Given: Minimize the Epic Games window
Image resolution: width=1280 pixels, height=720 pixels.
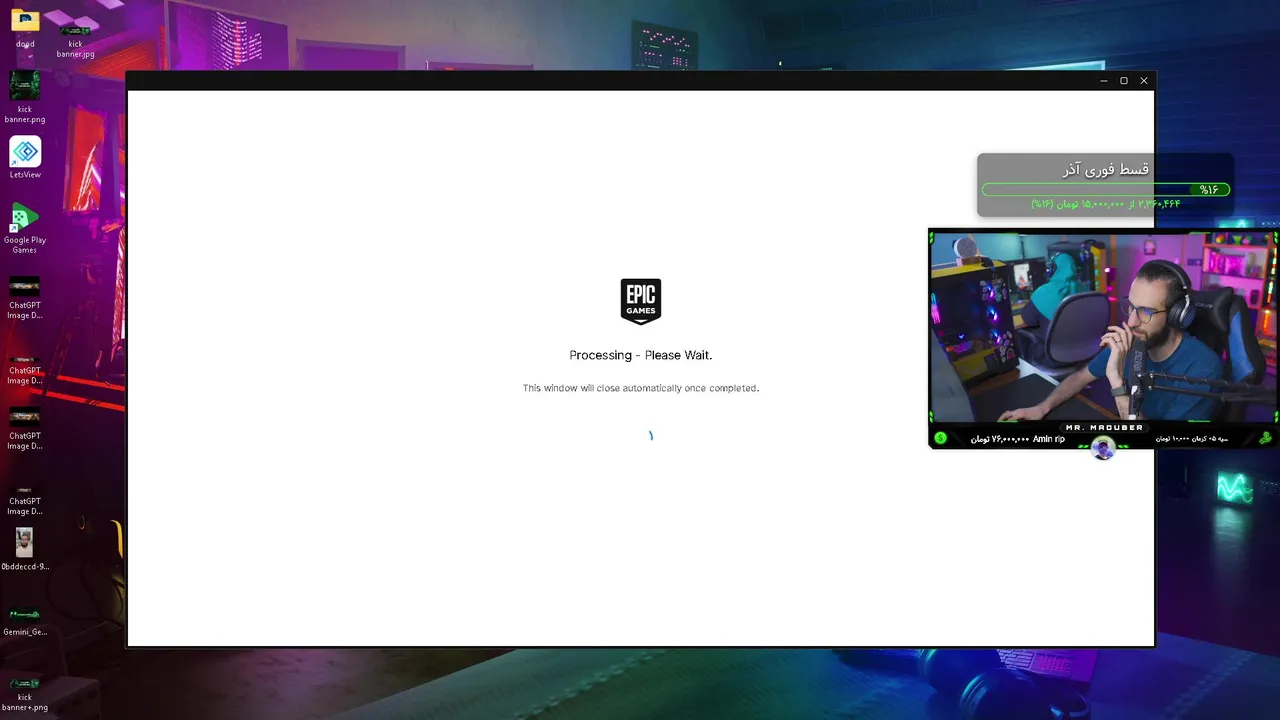Looking at the screenshot, I should tap(1104, 80).
